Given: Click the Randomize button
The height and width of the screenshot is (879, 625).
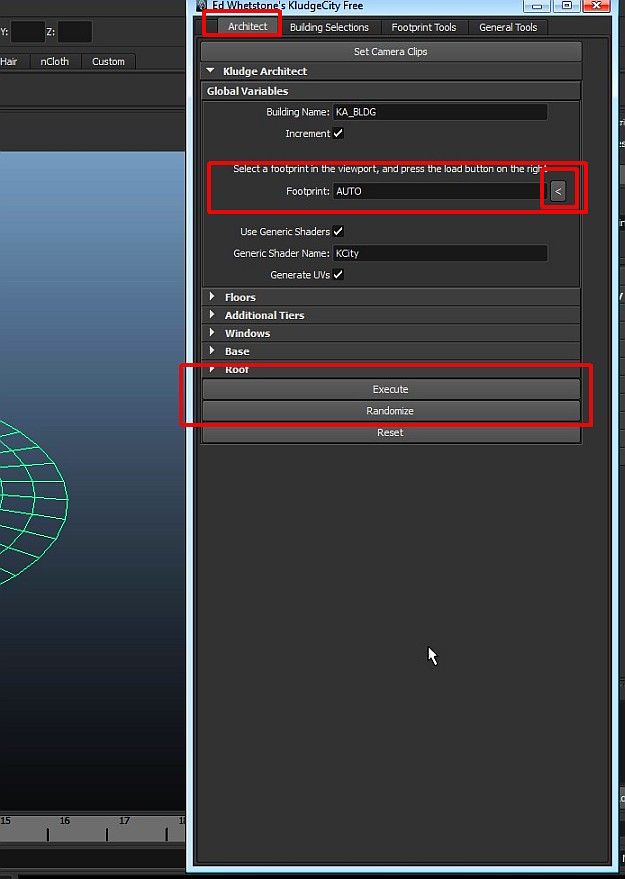Looking at the screenshot, I should tap(391, 411).
